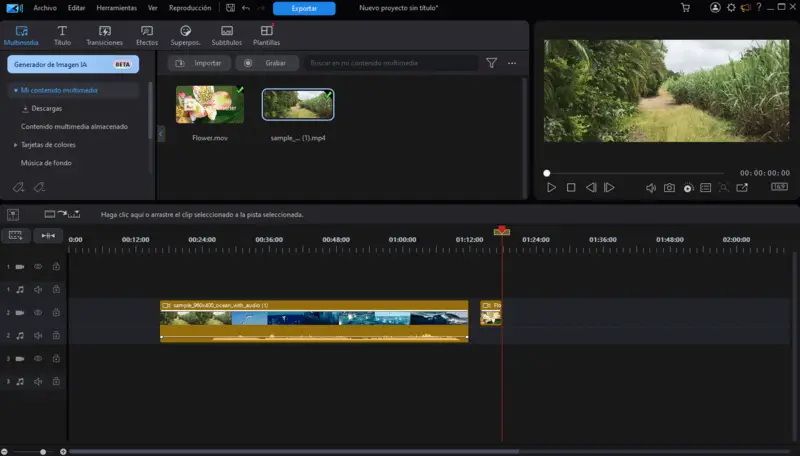Open the Ver menu
The height and width of the screenshot is (456, 800).
(153, 8)
